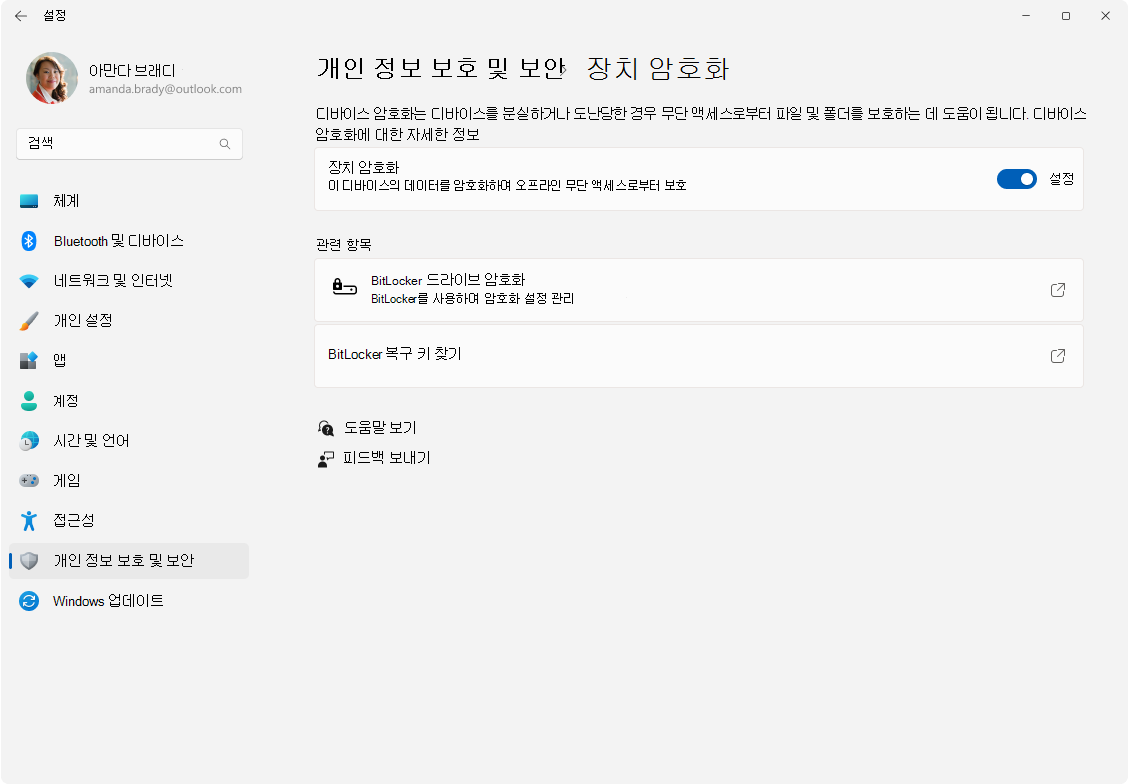Click the 피드백 보내기 feedback icon
The image size is (1128, 784).
pyautogui.click(x=326, y=459)
